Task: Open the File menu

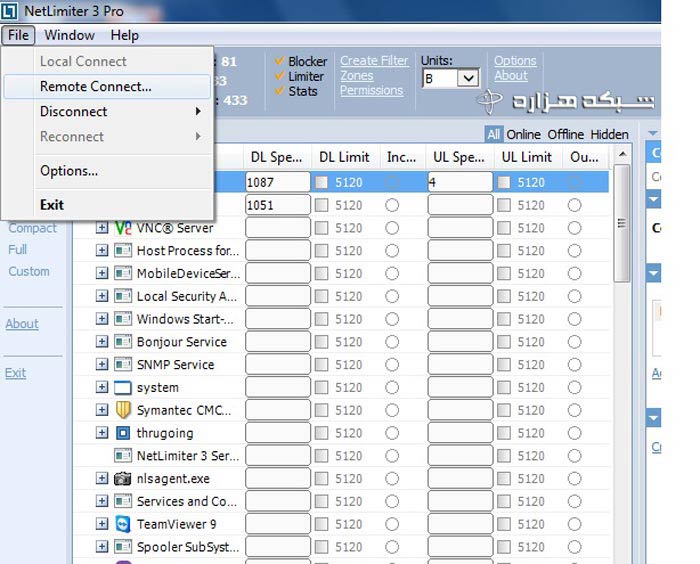Action: point(18,35)
